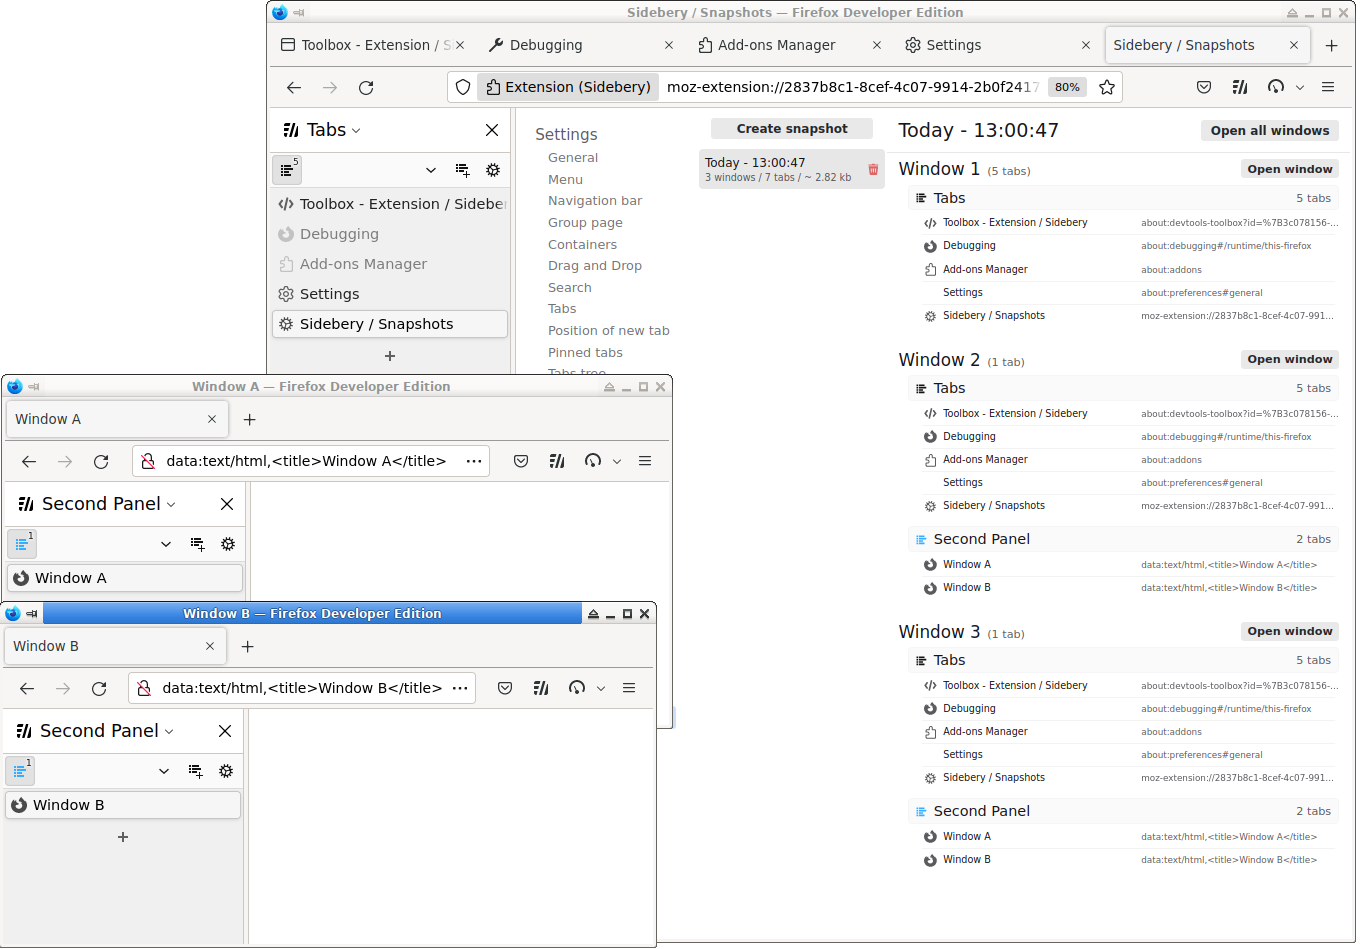This screenshot has width=1360, height=949.
Task: Open Sidebery settings gear in Tabs sidebar
Action: coord(493,170)
